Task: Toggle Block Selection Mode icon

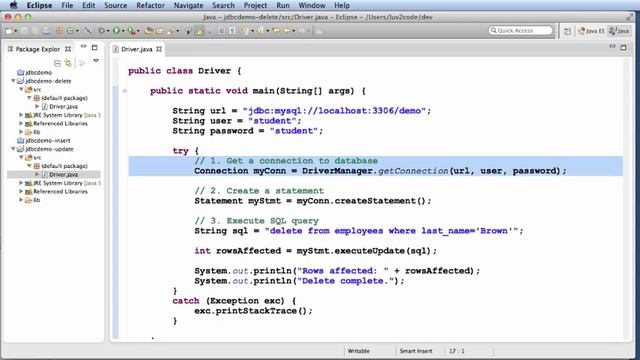Action: (222, 31)
